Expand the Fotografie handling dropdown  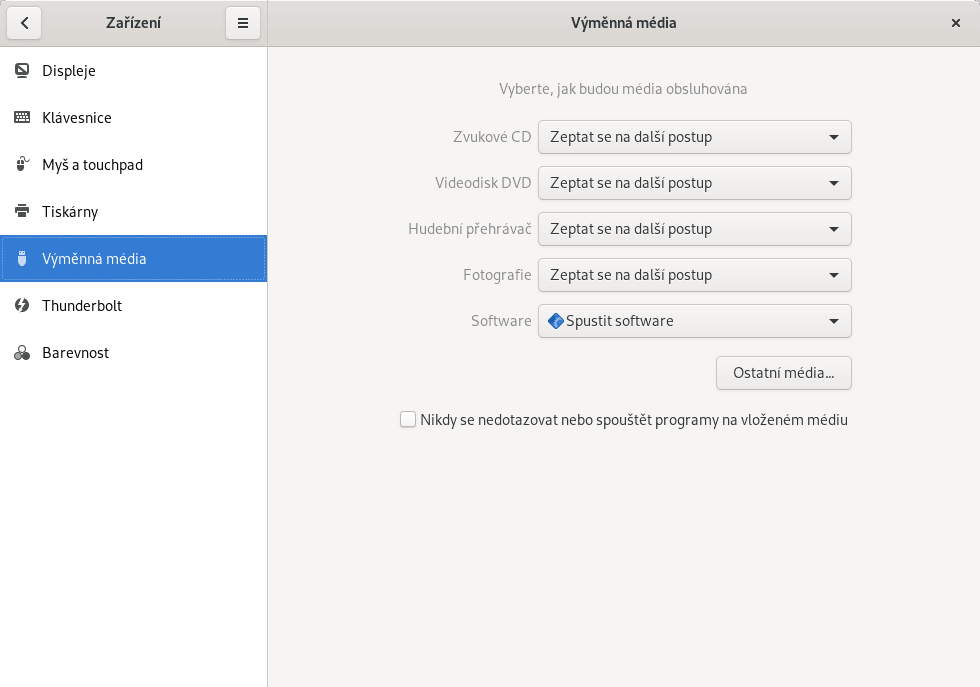pyautogui.click(x=694, y=275)
